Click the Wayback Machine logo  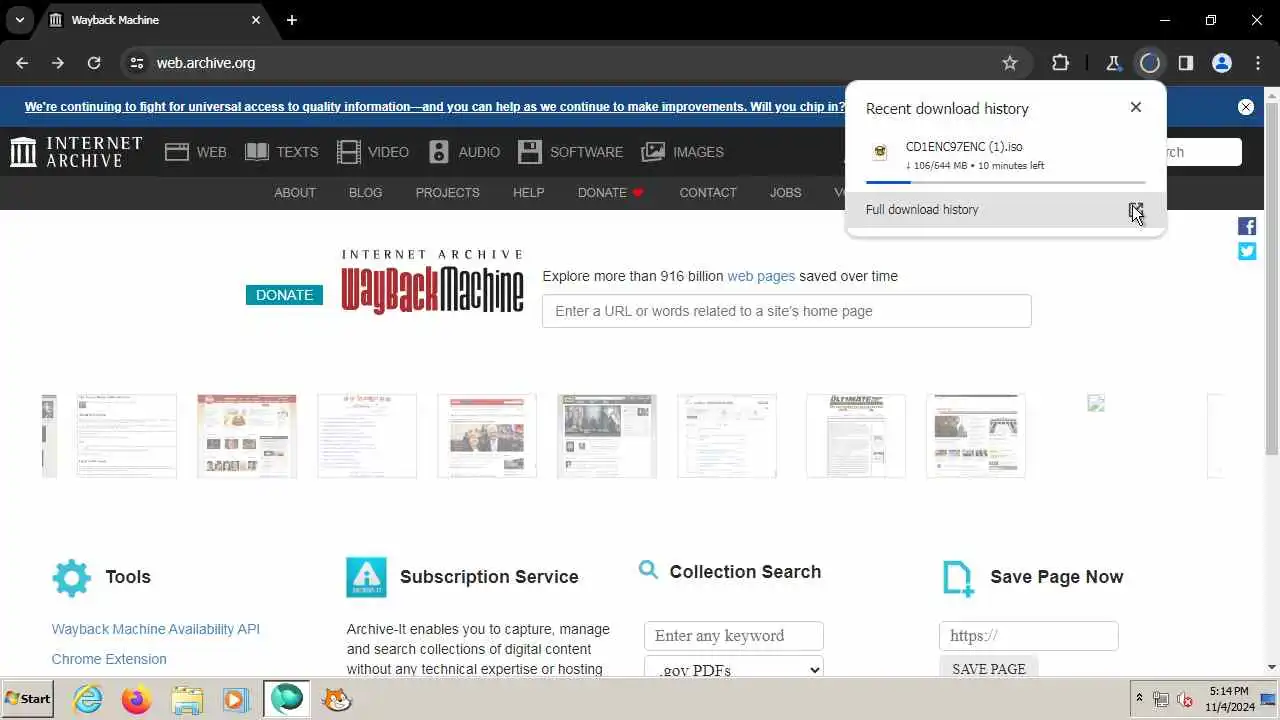pyautogui.click(x=433, y=283)
